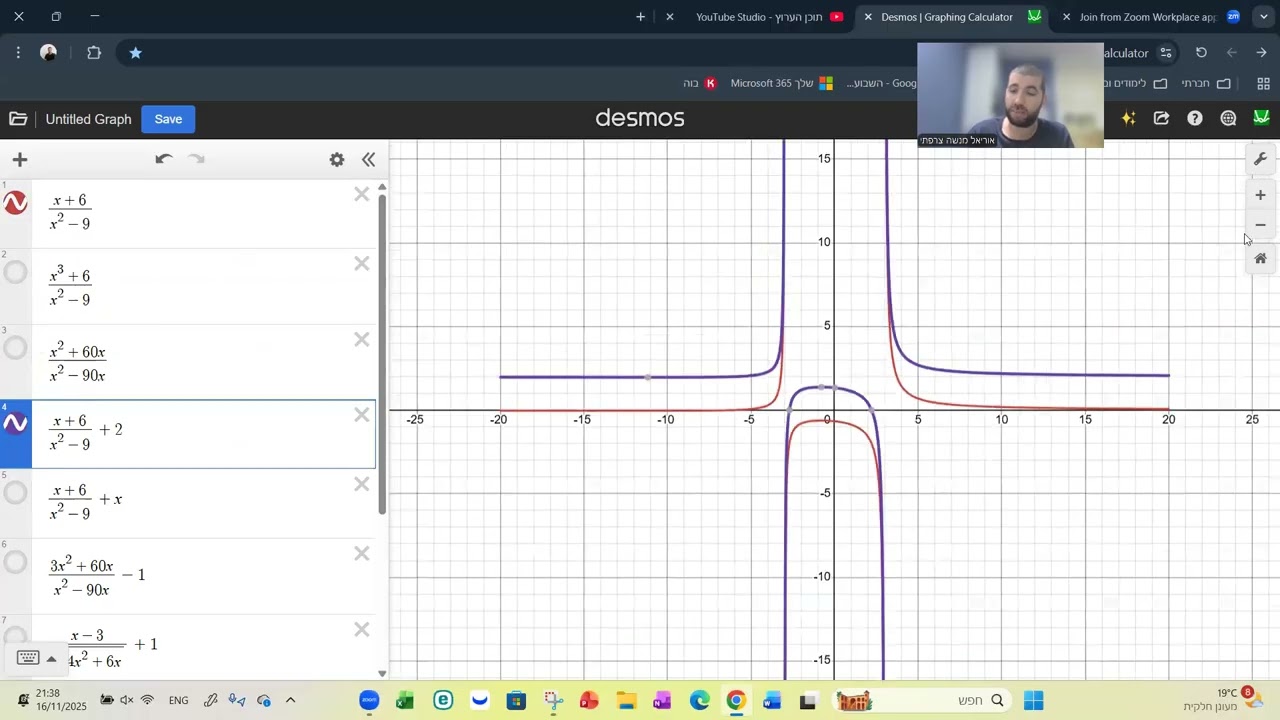
Task: Switch to Join from Zoom Workplace tab
Action: [1150, 17]
